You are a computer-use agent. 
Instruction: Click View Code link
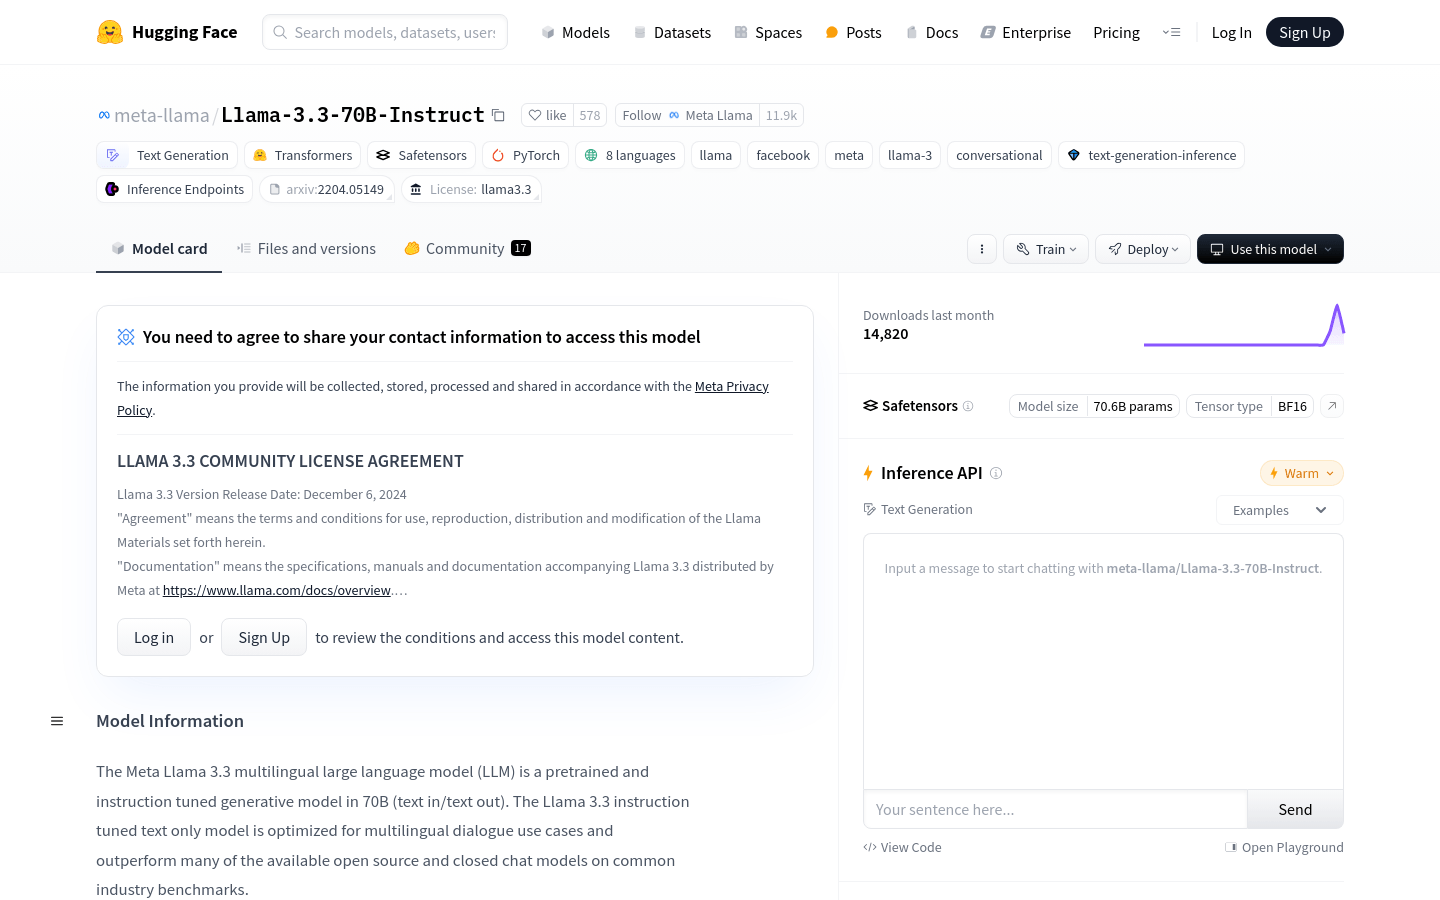click(x=902, y=847)
